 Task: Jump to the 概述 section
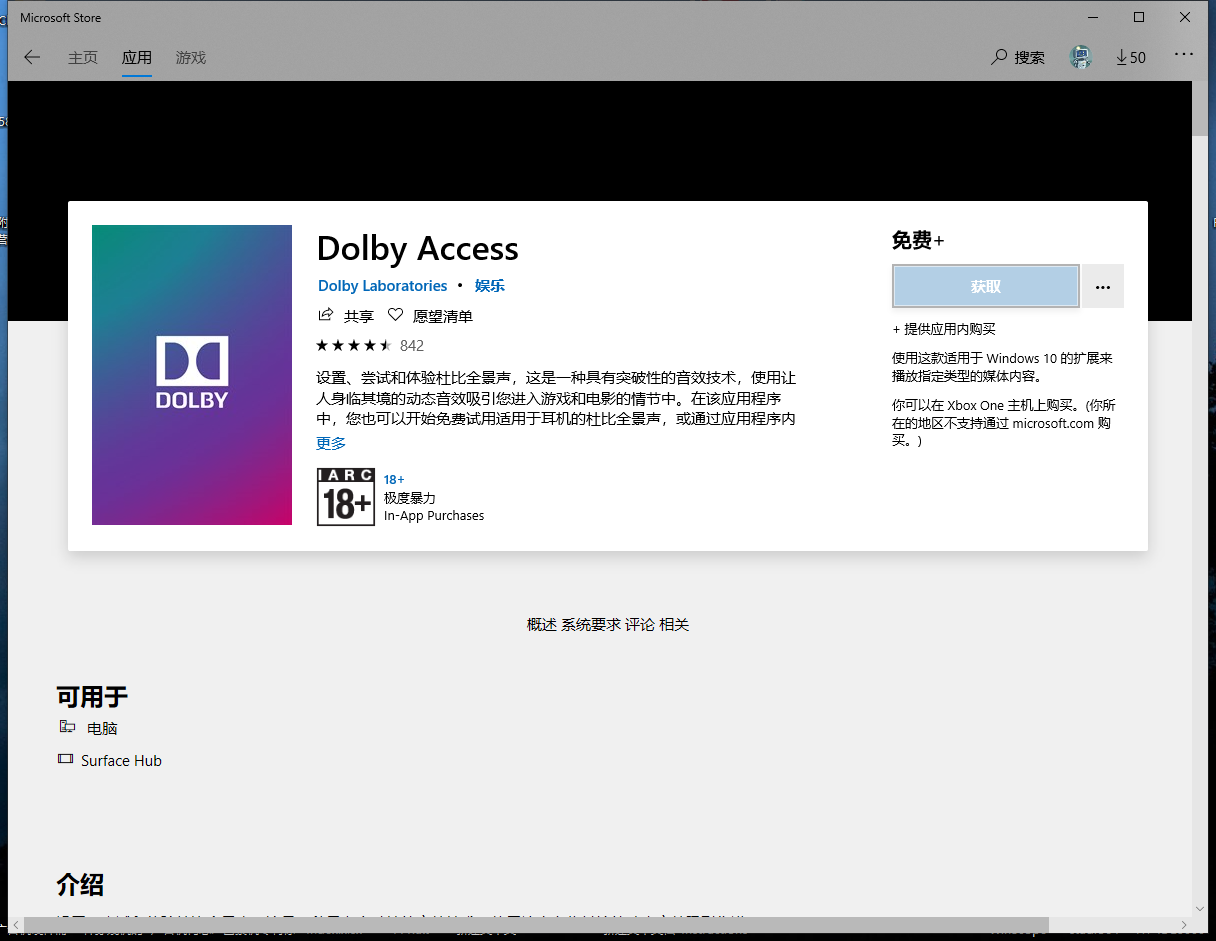pyautogui.click(x=541, y=625)
